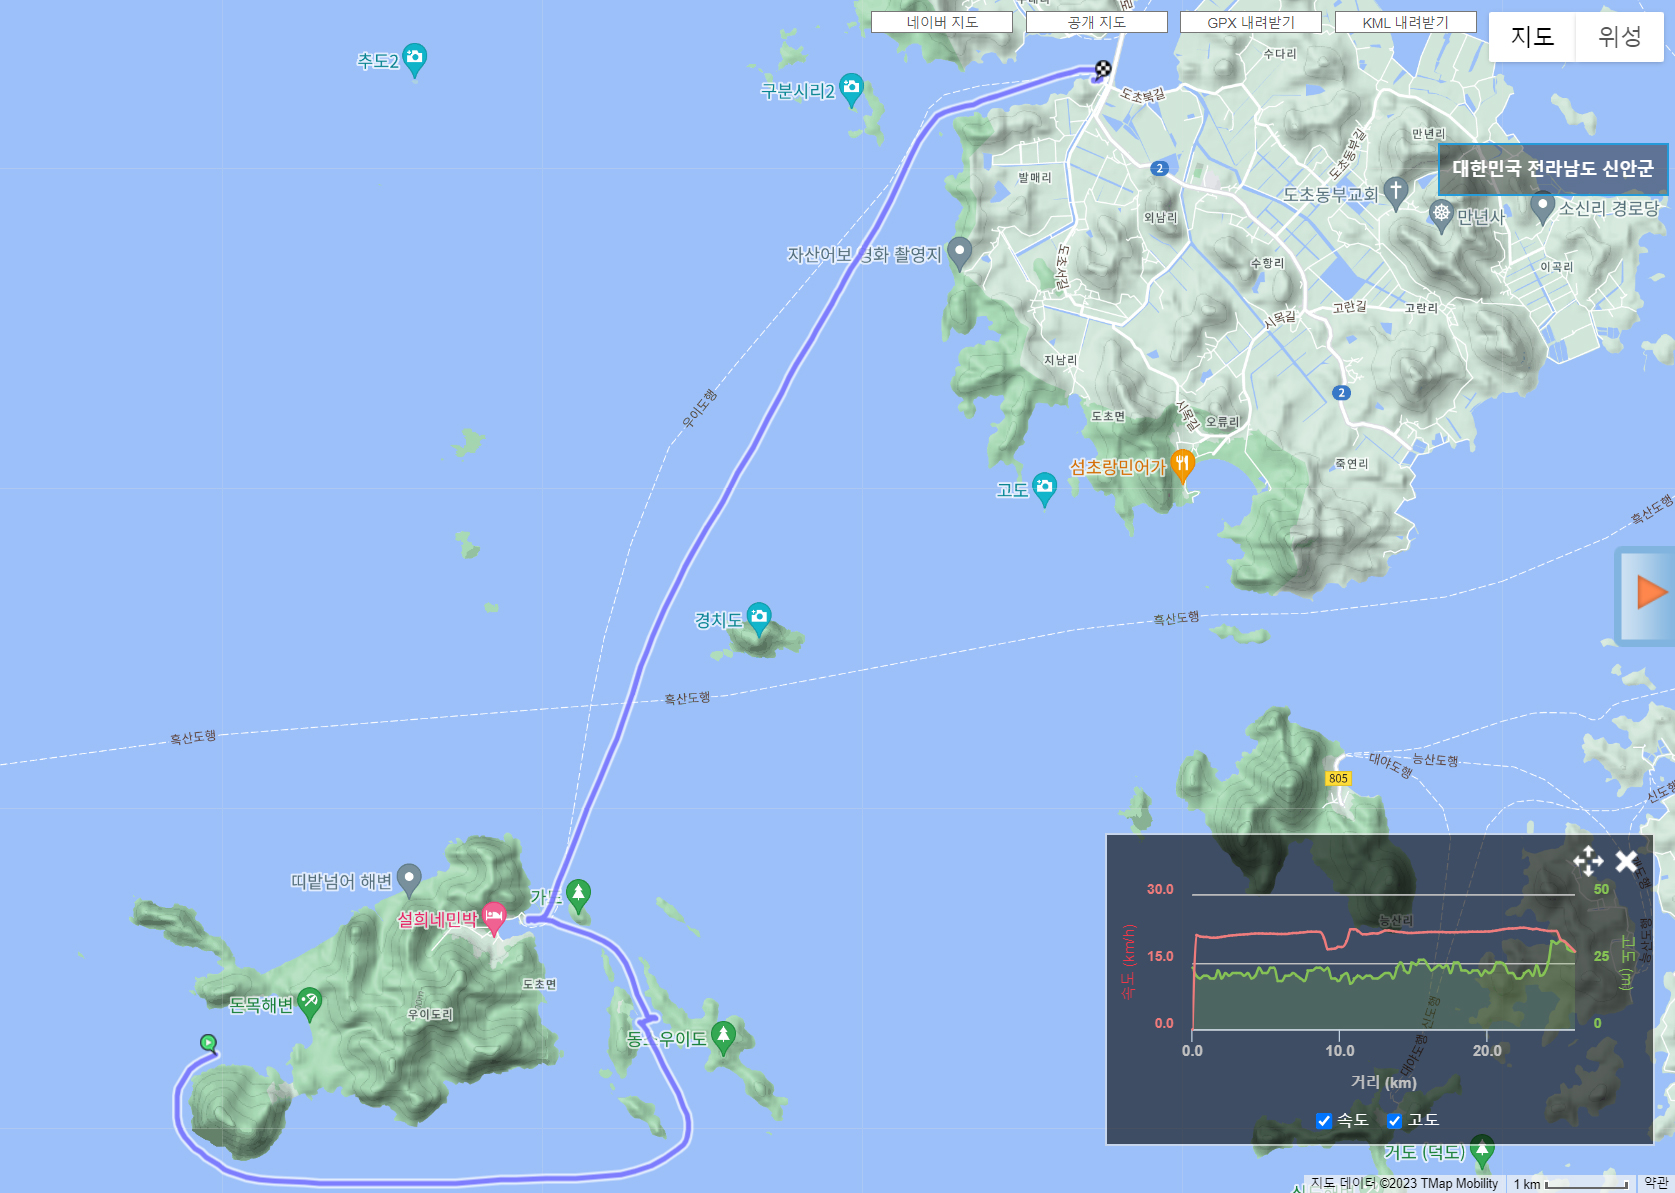
Task: Click the 고도 camera marker
Action: [x=1045, y=488]
